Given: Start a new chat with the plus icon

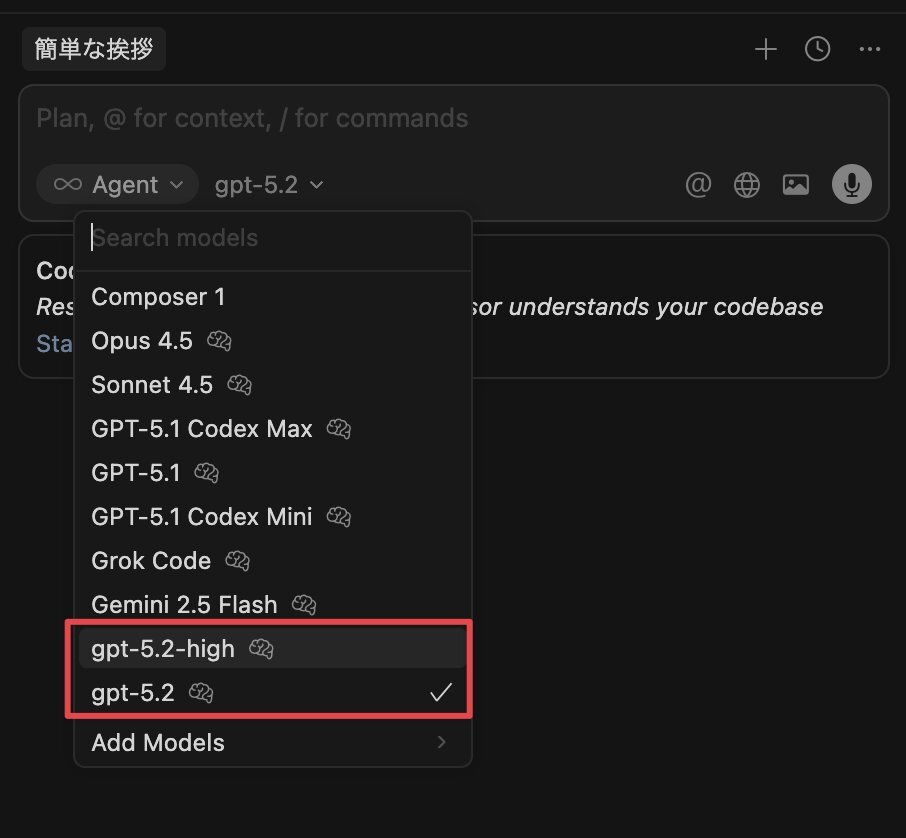Looking at the screenshot, I should tap(765, 48).
